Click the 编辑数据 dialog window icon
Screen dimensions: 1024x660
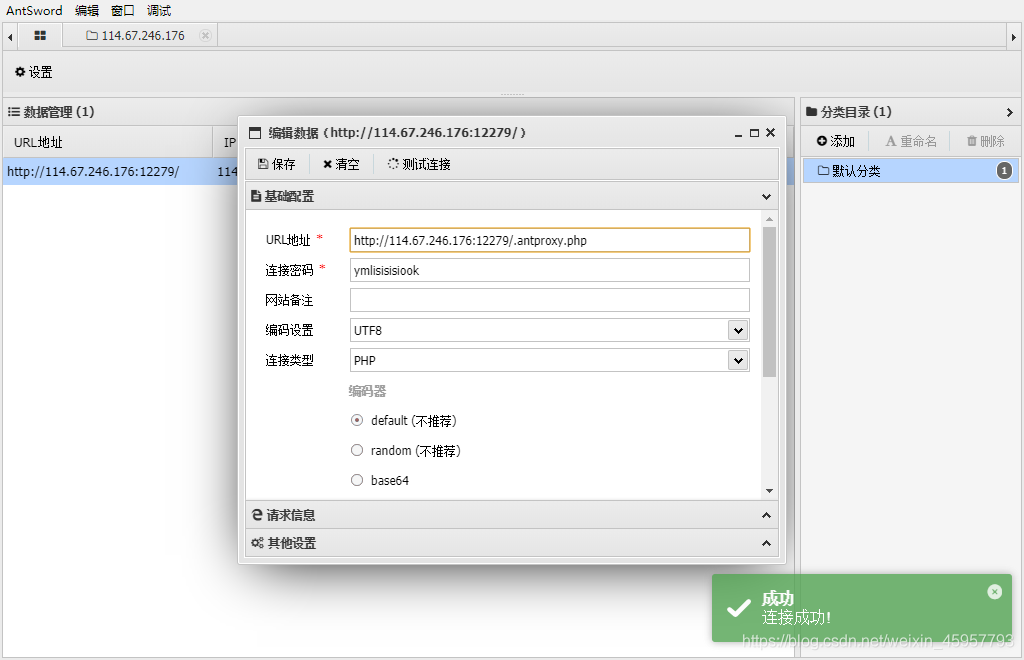point(255,133)
